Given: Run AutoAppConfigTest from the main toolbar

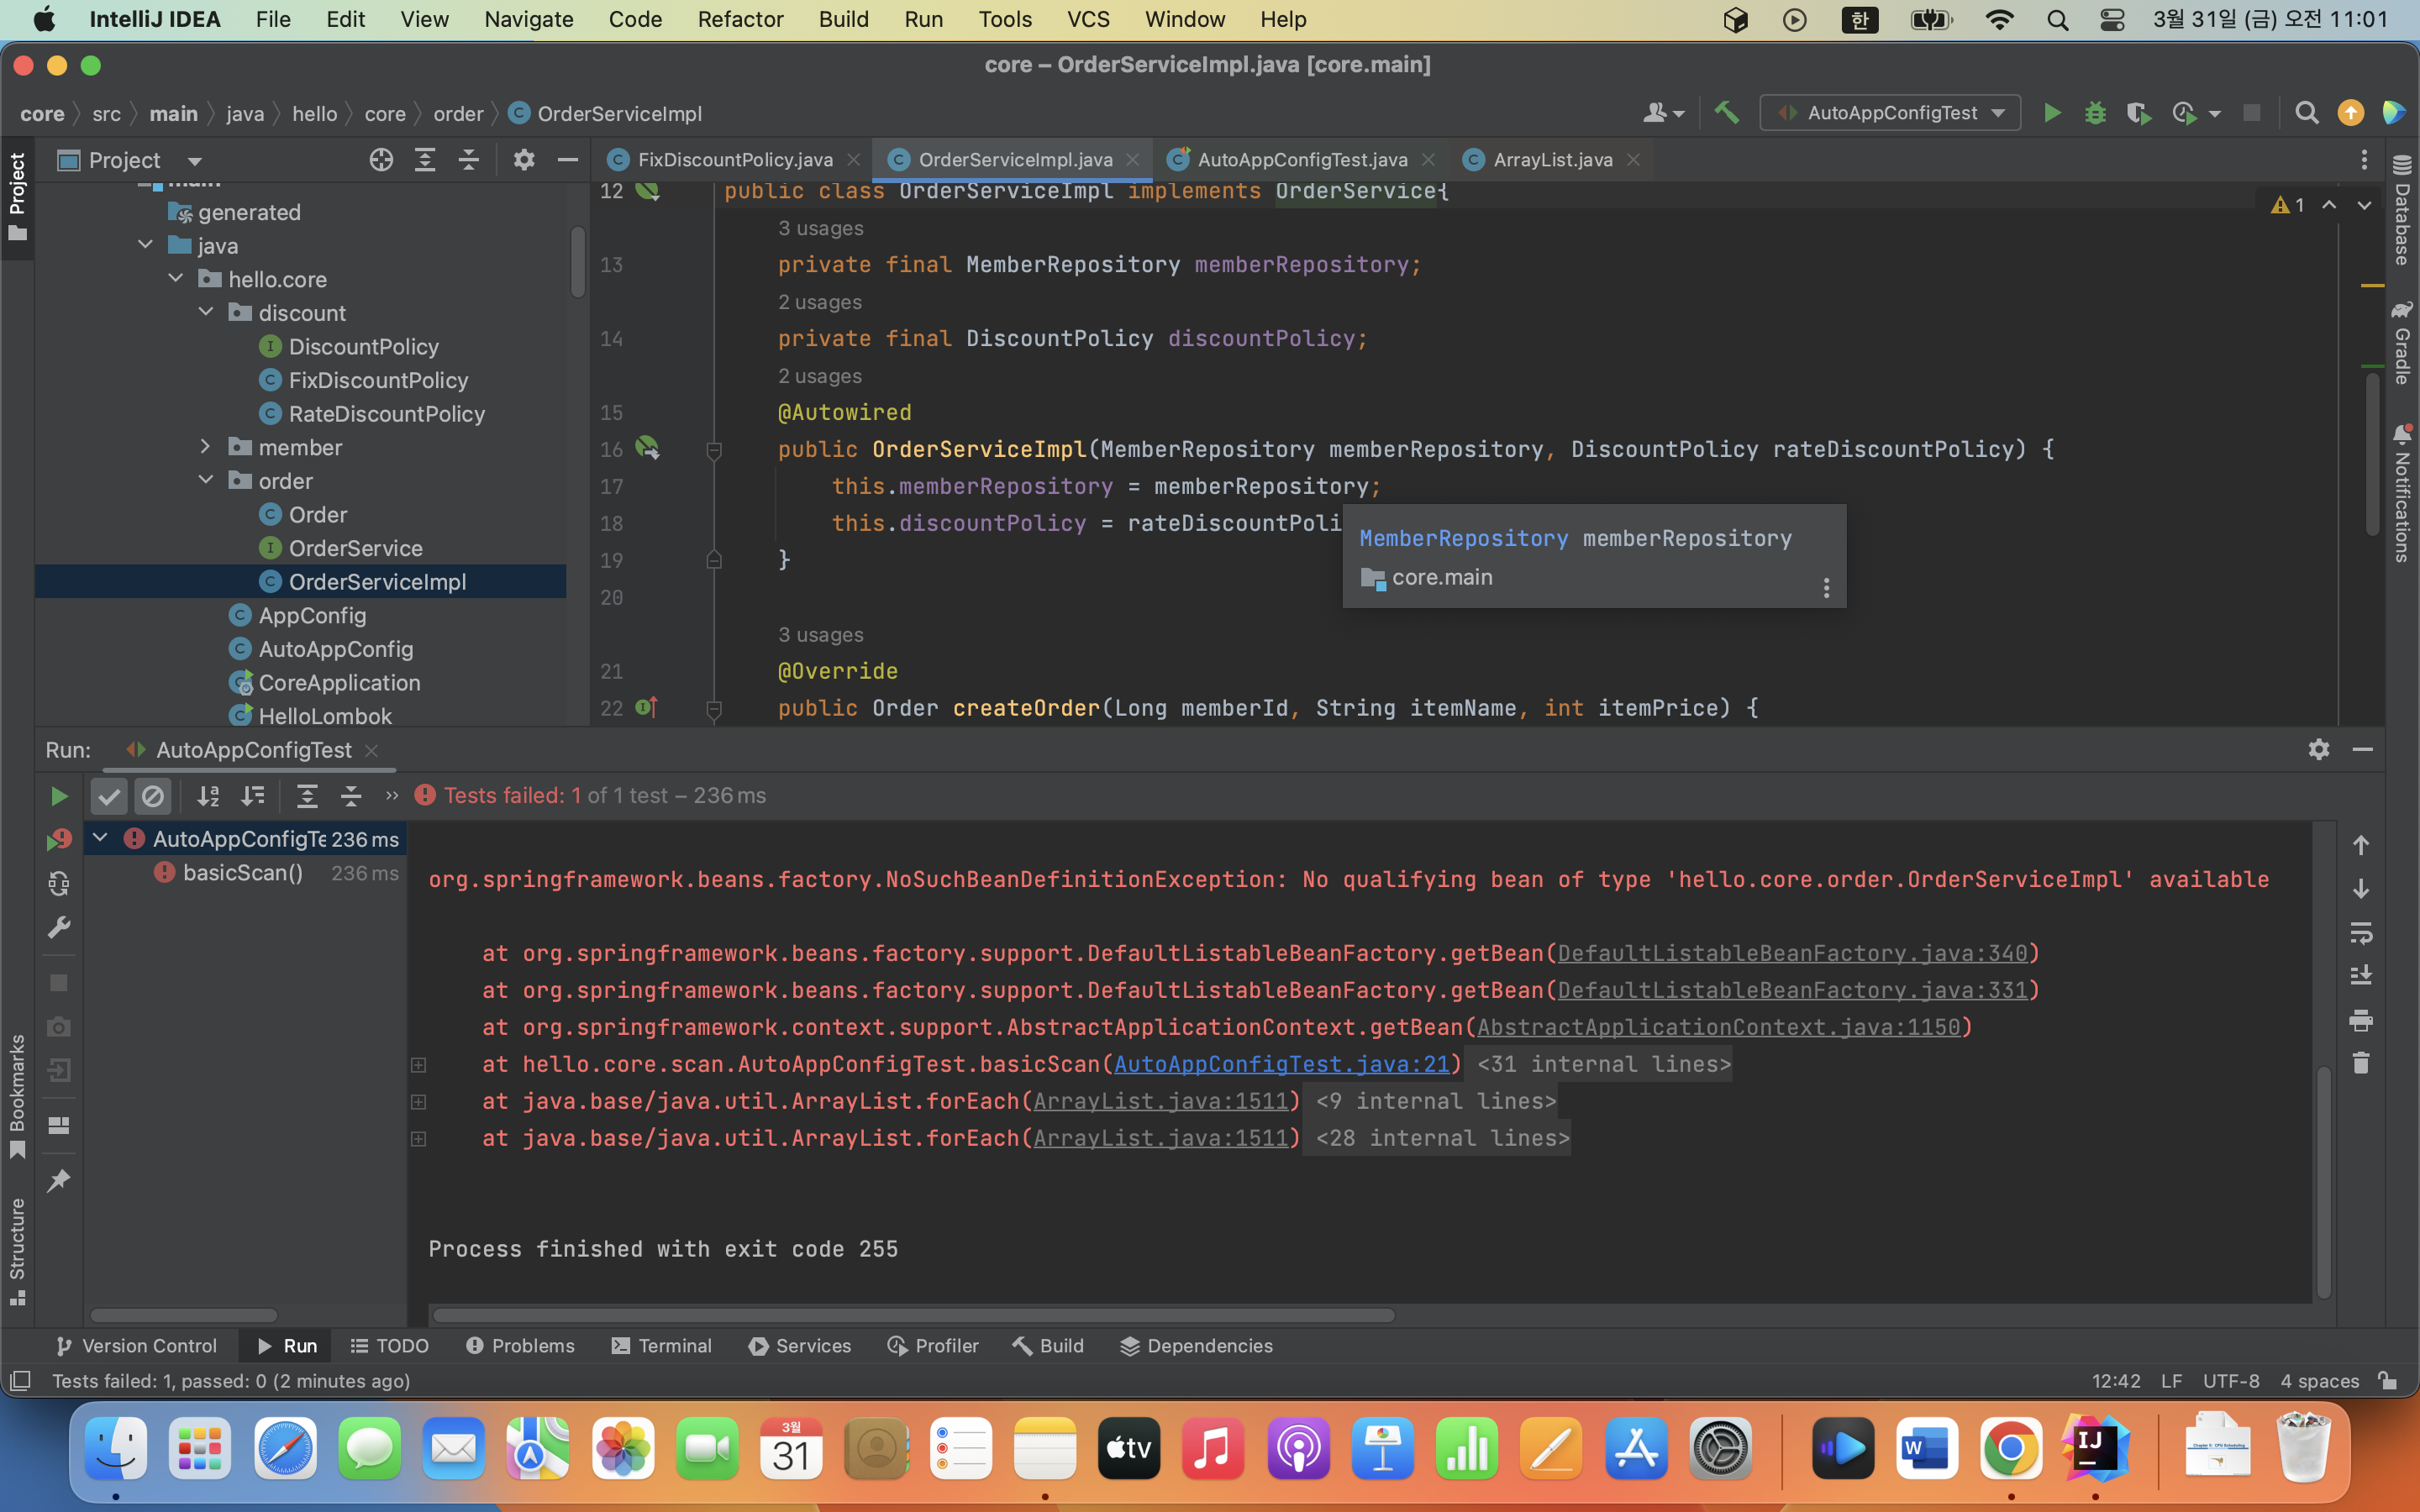Looking at the screenshot, I should coord(2052,113).
